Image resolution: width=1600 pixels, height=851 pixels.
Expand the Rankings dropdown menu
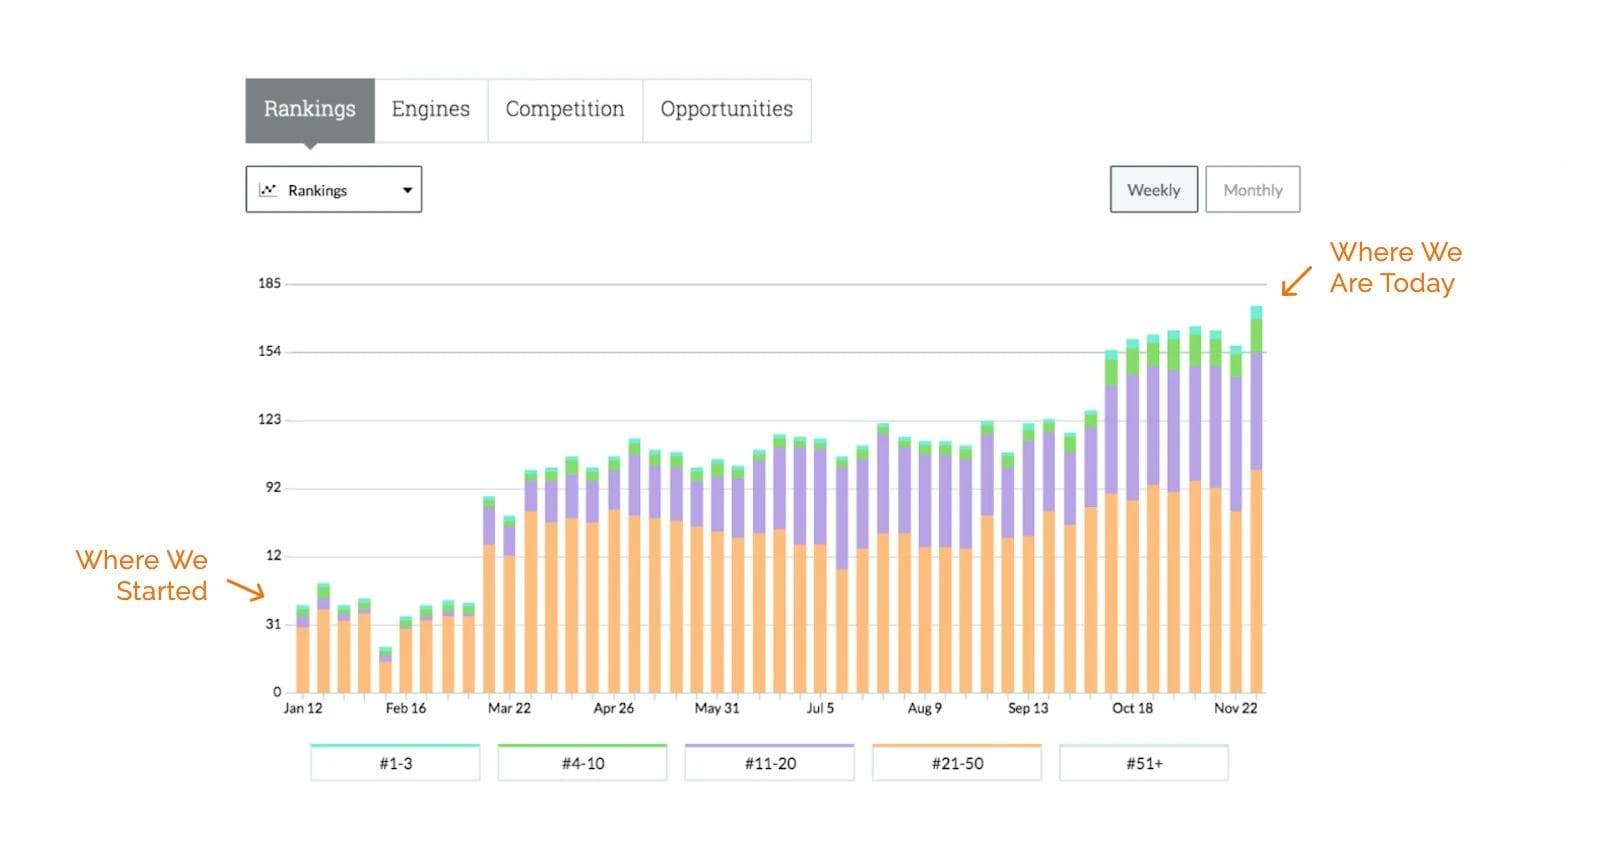333,190
